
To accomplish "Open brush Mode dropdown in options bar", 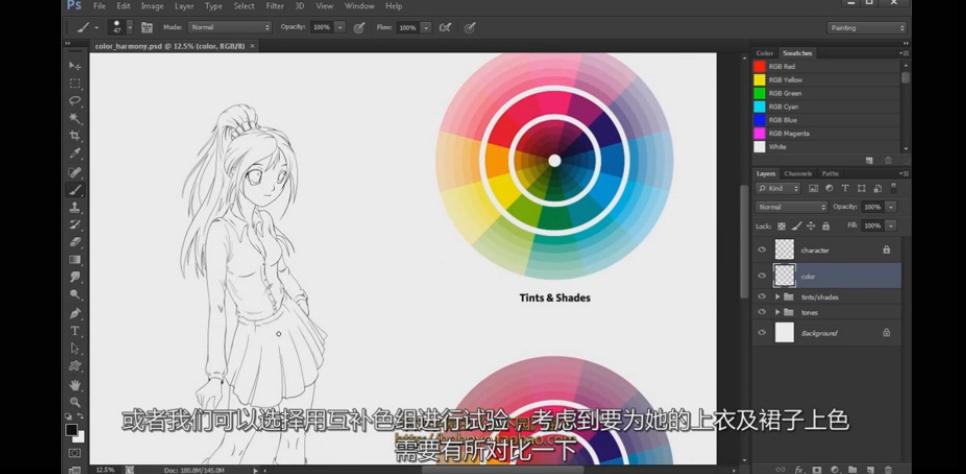I will point(229,28).
